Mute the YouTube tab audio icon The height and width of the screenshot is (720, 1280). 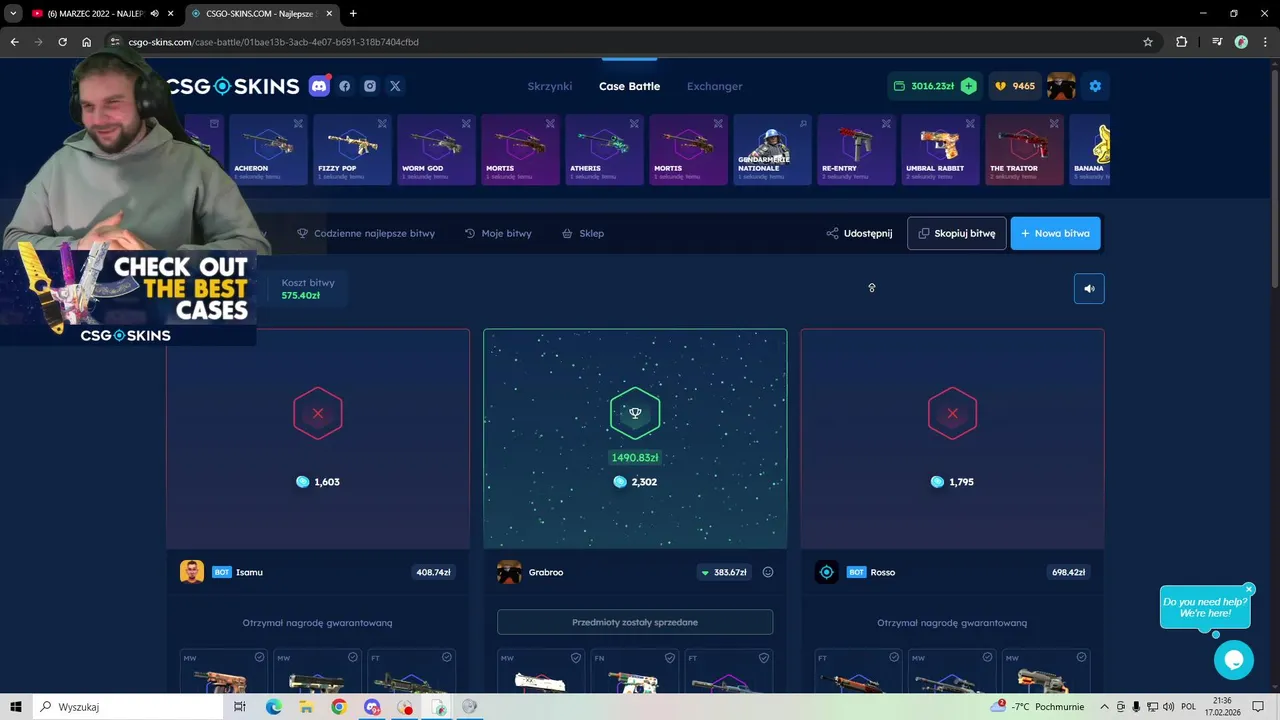154,13
